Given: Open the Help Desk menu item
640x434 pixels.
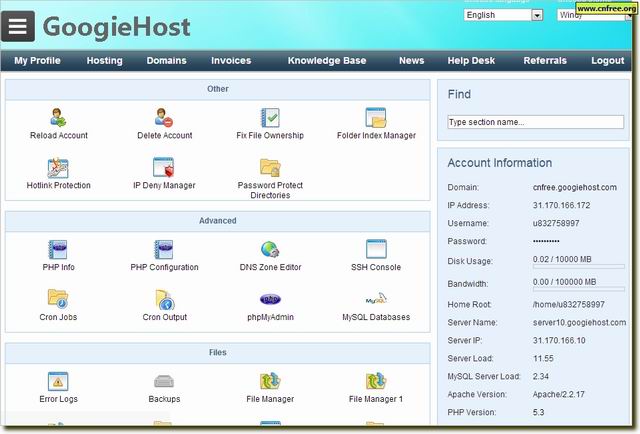Looking at the screenshot, I should [x=471, y=61].
